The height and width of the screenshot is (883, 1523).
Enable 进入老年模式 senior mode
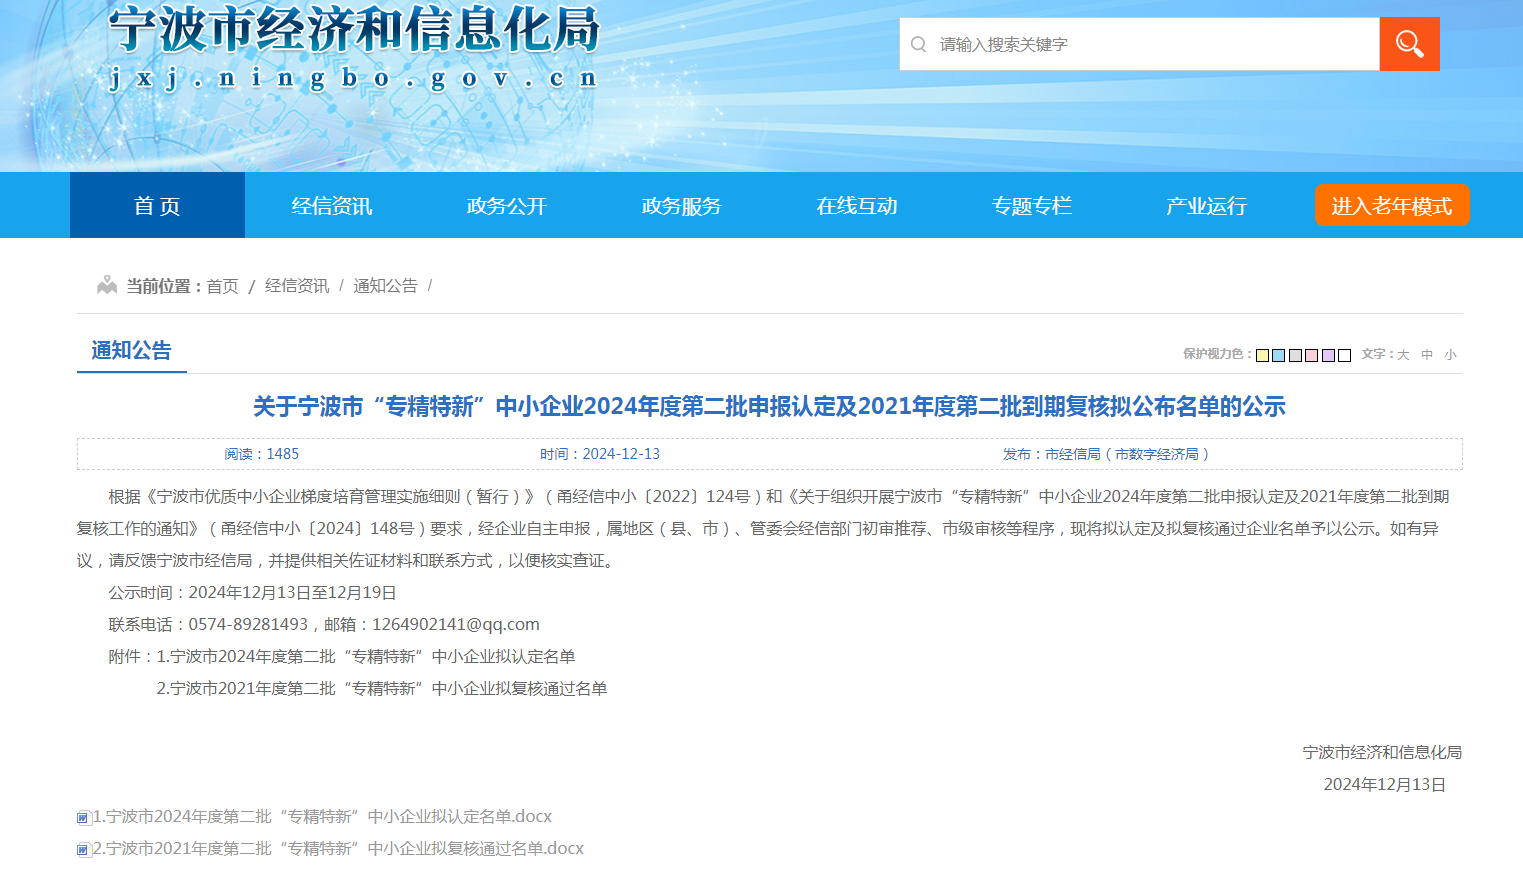click(x=1391, y=206)
